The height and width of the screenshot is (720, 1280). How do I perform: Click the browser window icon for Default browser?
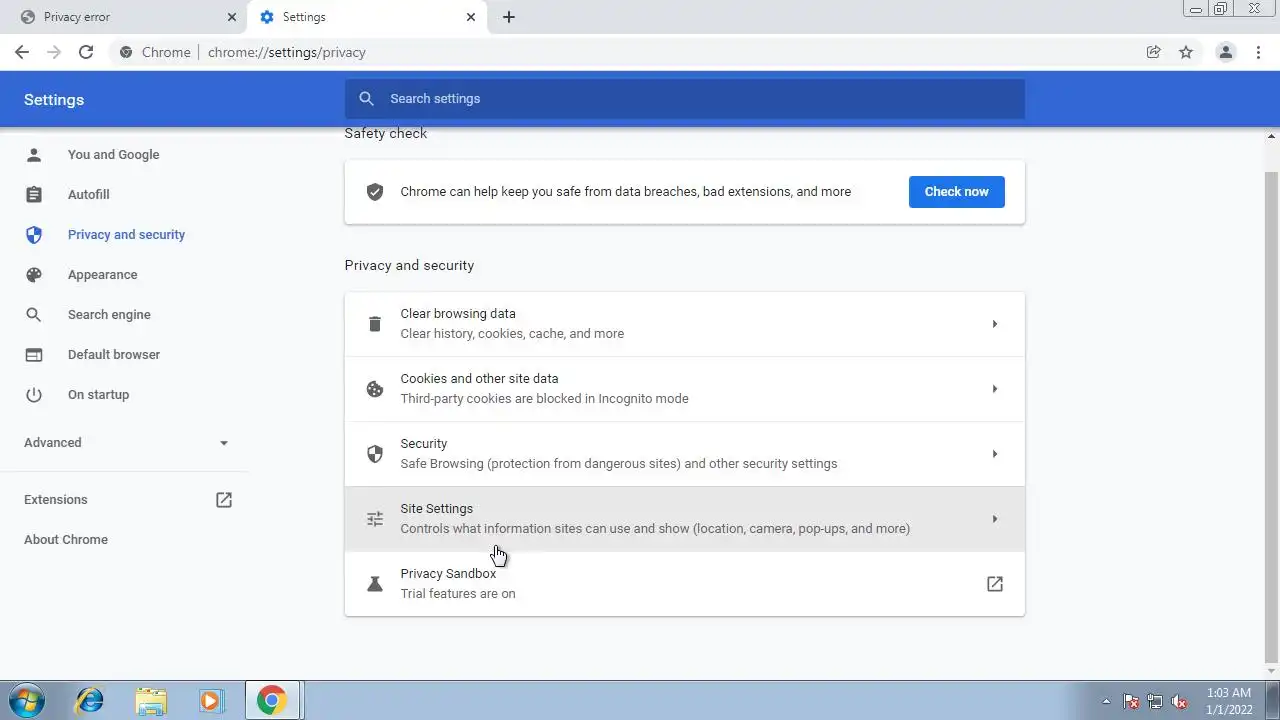(x=34, y=354)
